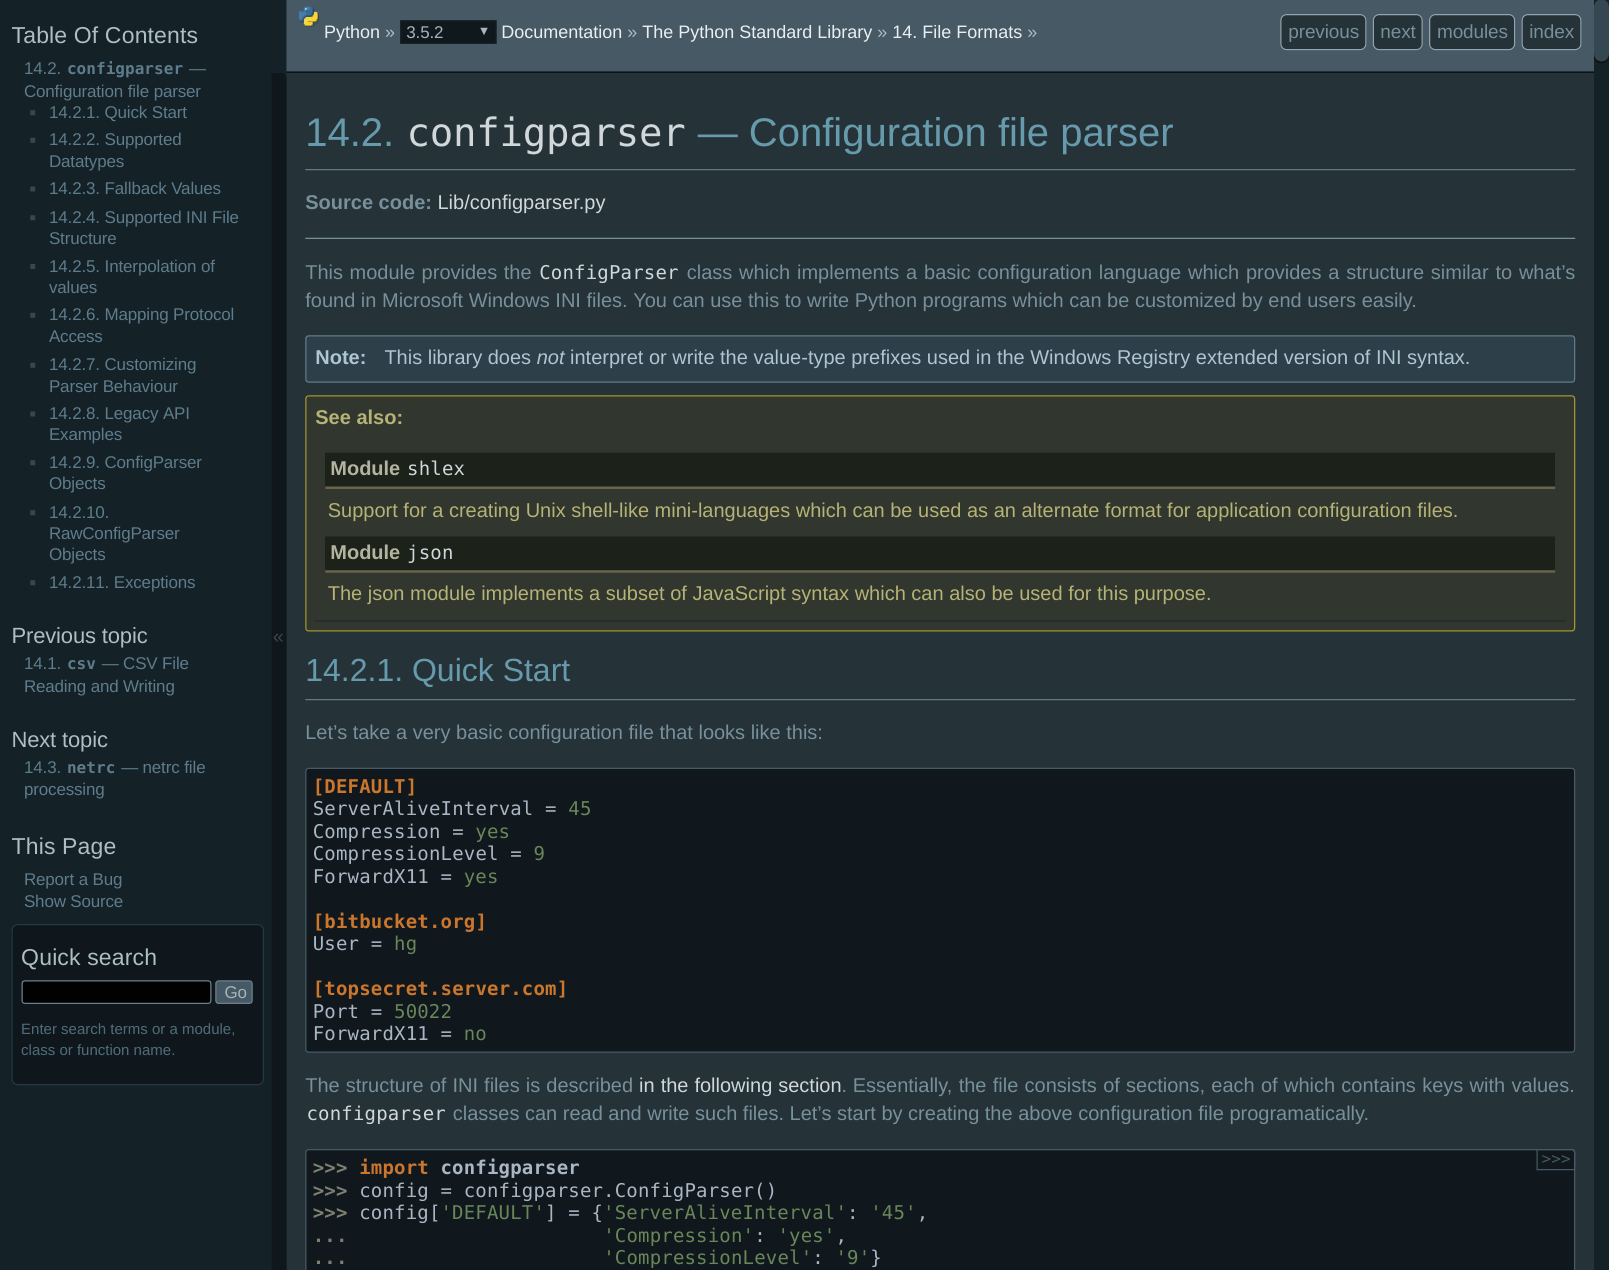The height and width of the screenshot is (1270, 1609).
Task: Click the Python logo icon
Action: coord(309,17)
